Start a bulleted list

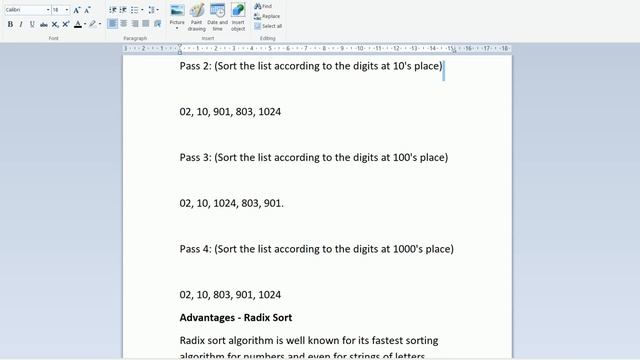(134, 10)
